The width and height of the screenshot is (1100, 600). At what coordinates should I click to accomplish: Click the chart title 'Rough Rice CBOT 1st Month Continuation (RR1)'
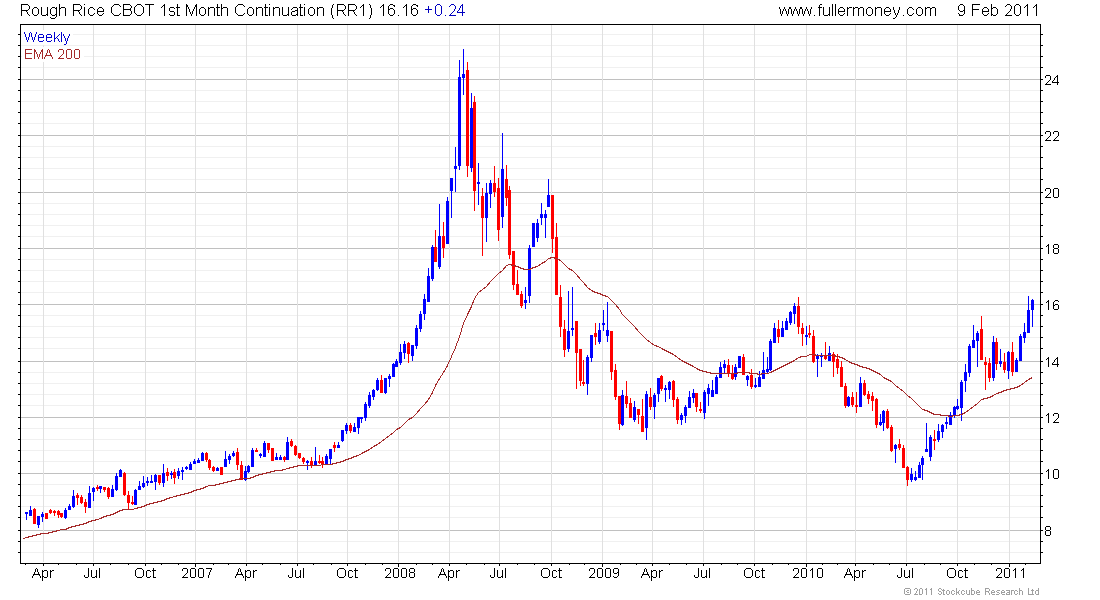196,11
